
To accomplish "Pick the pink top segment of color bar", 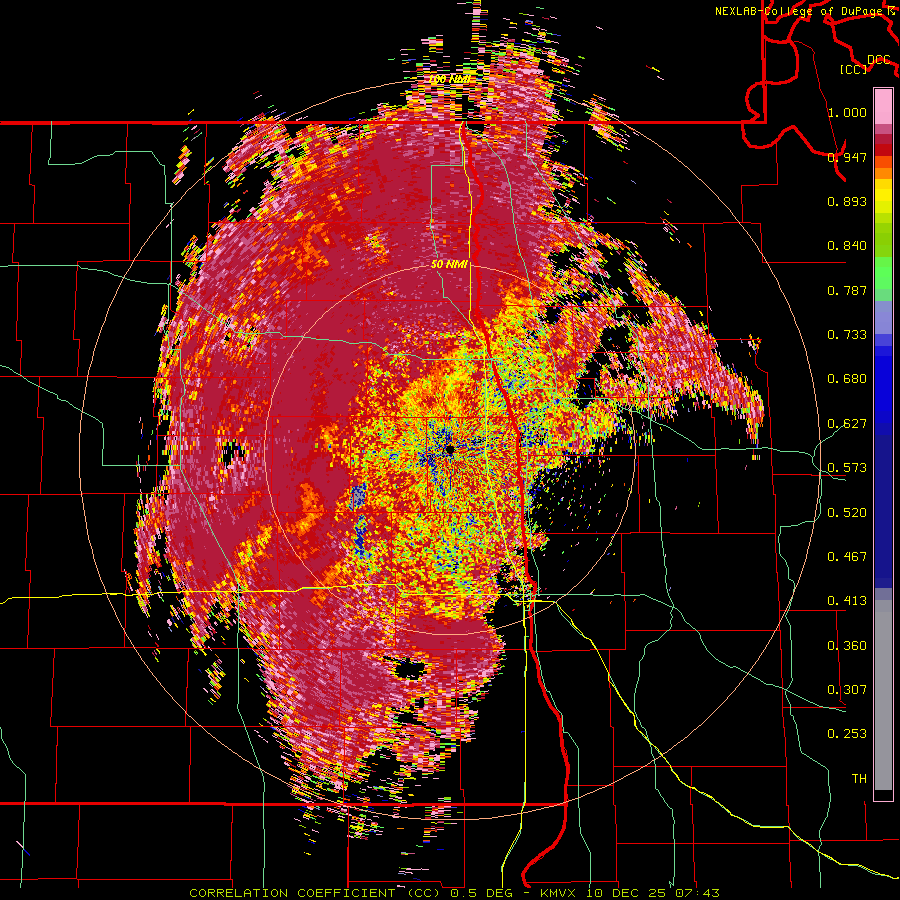I will point(883,106).
